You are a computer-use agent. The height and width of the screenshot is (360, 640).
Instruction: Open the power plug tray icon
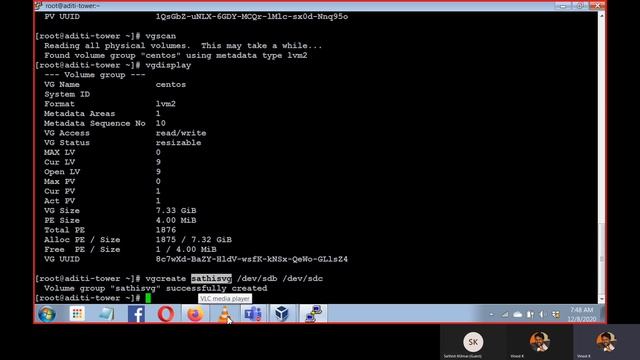click(530, 314)
